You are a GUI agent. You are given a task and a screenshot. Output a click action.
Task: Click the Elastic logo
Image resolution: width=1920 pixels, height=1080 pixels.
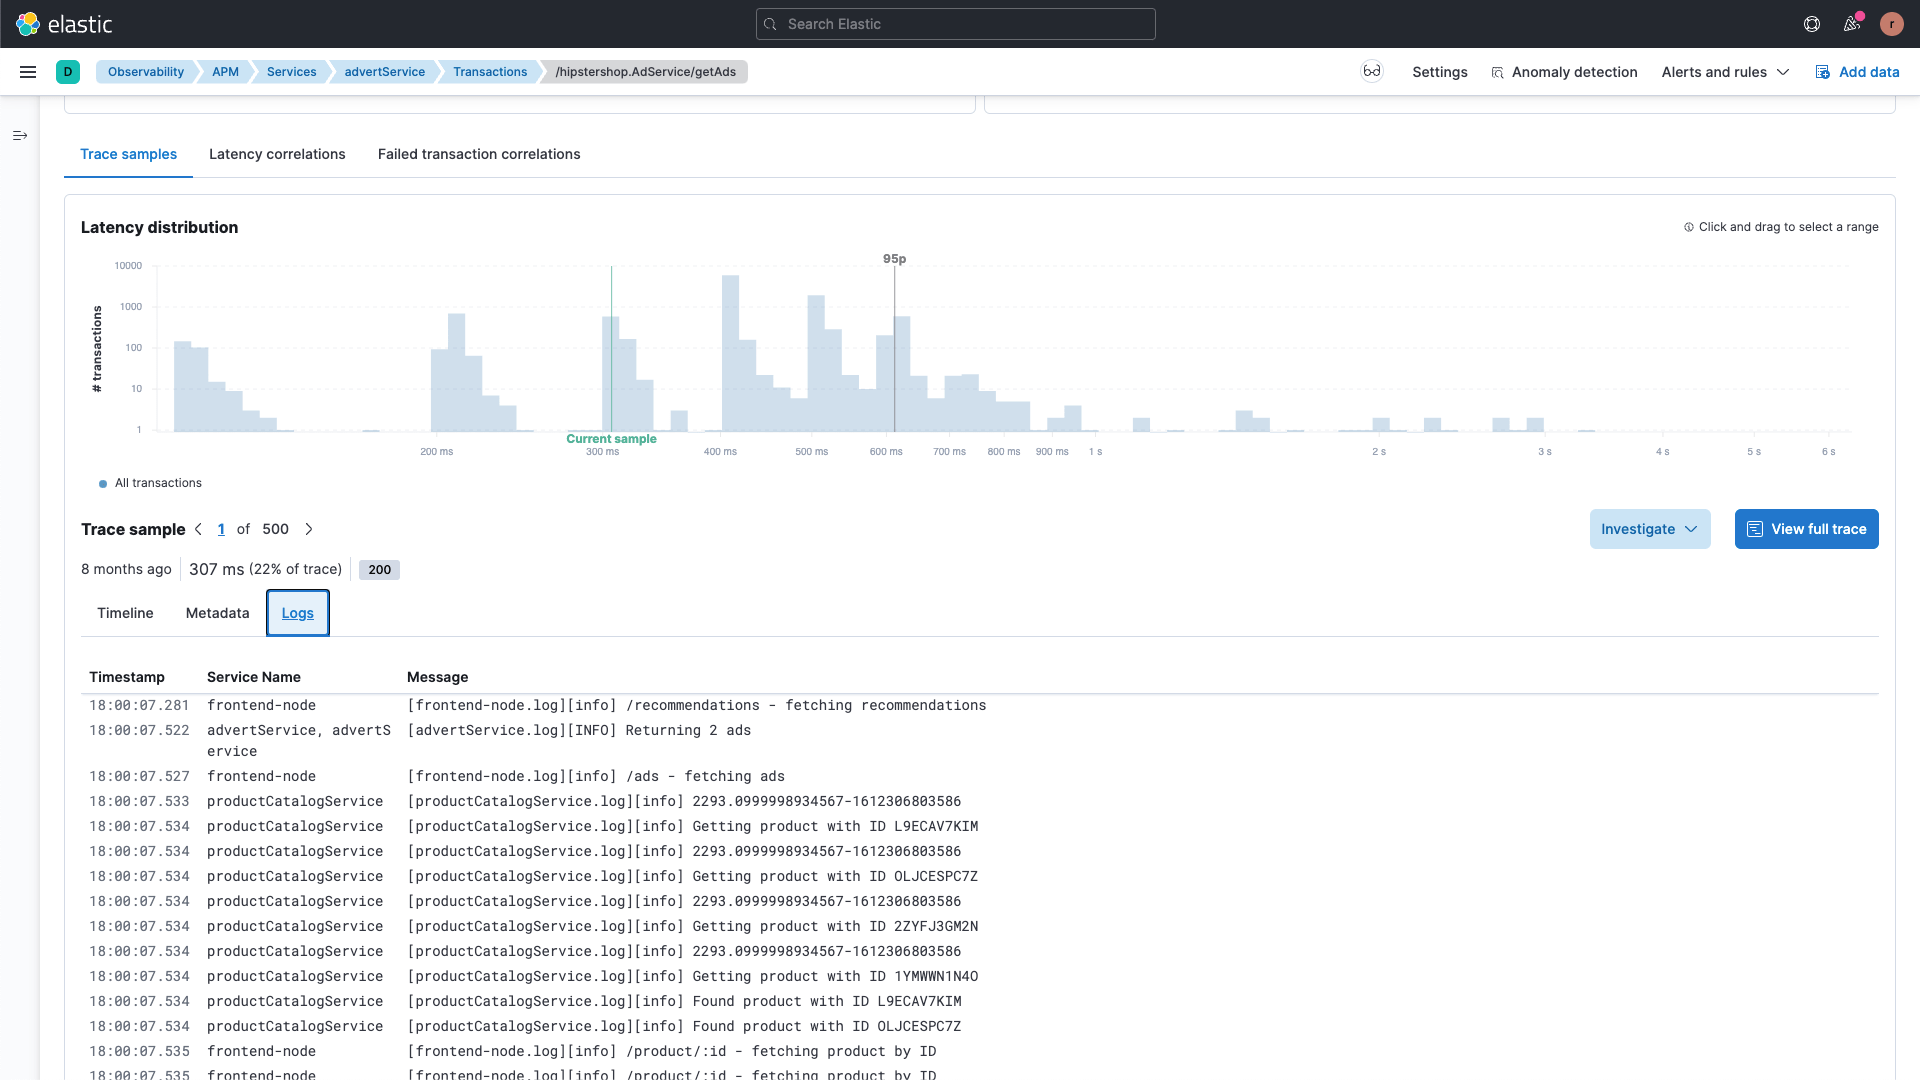[x=64, y=24]
